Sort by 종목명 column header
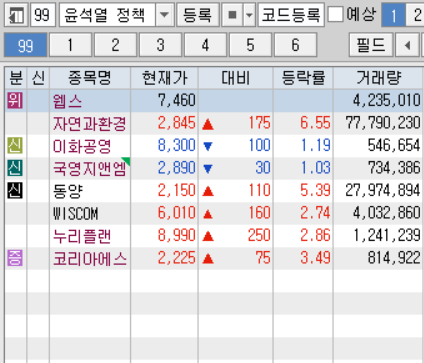 point(90,78)
